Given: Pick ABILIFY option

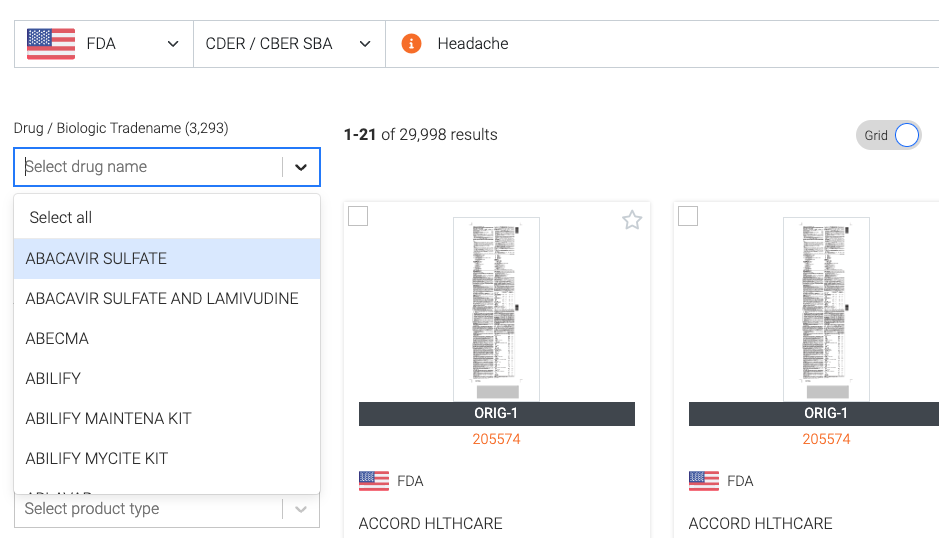Looking at the screenshot, I should pyautogui.click(x=166, y=379).
